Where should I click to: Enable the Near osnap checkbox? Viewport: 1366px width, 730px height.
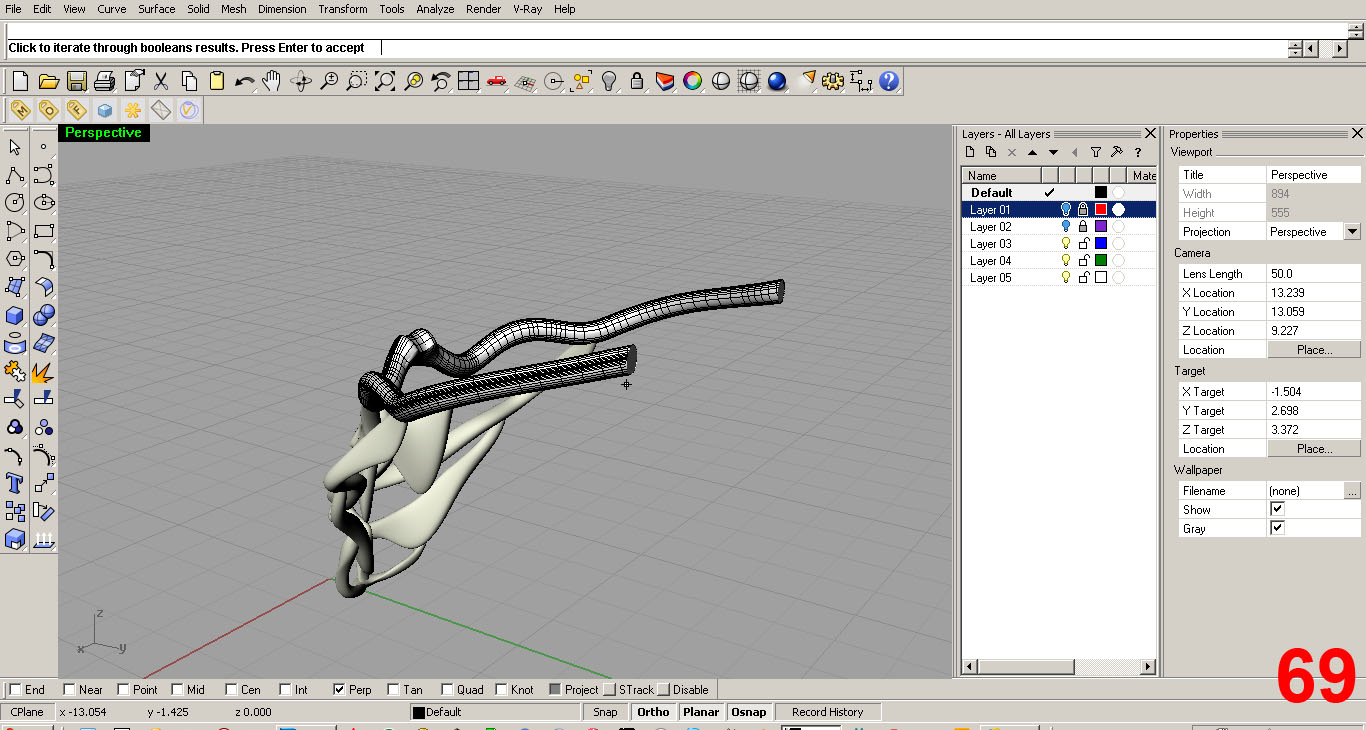point(69,689)
